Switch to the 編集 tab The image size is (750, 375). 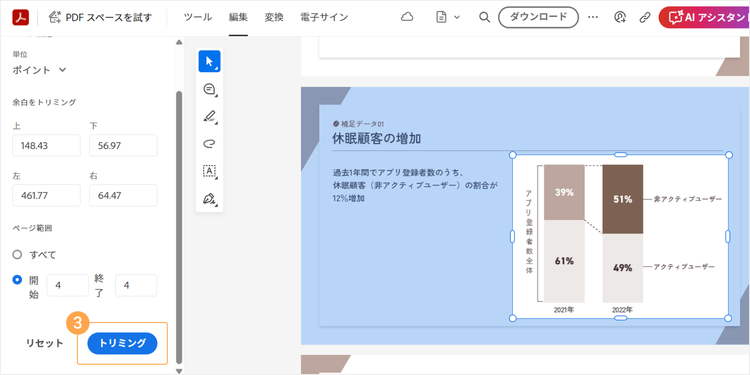point(238,18)
